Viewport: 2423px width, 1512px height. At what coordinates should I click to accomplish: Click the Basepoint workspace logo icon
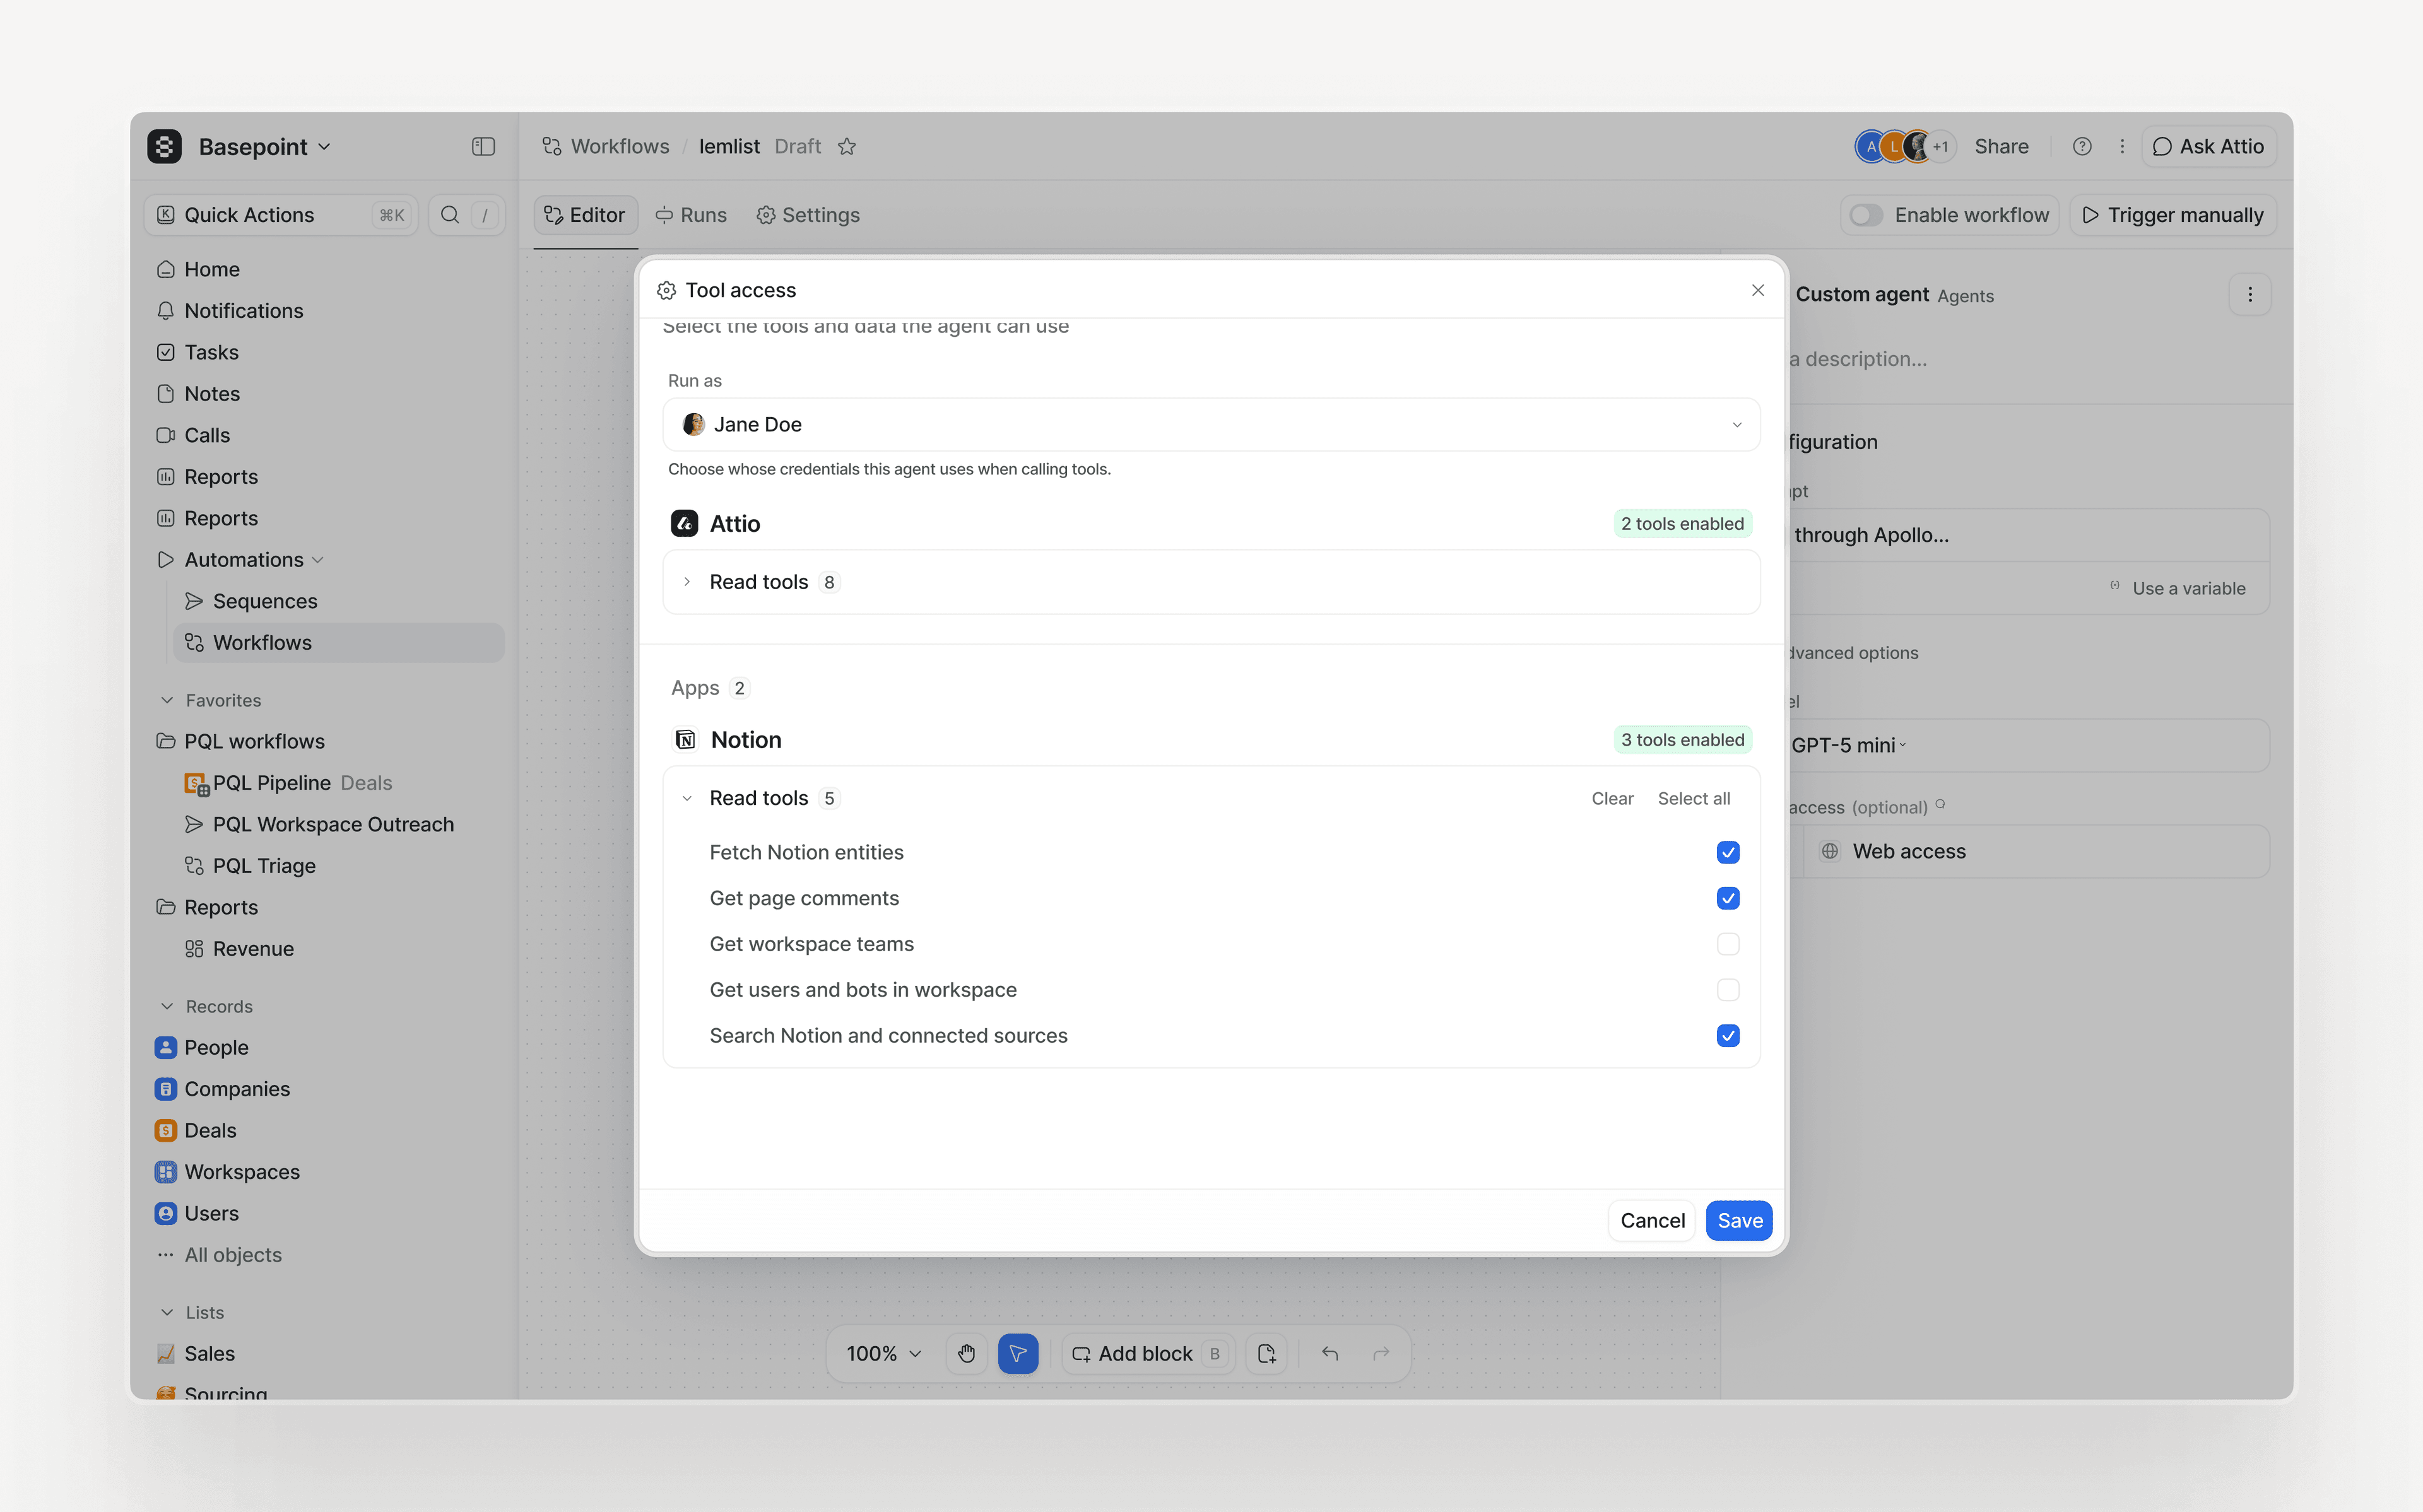click(164, 146)
